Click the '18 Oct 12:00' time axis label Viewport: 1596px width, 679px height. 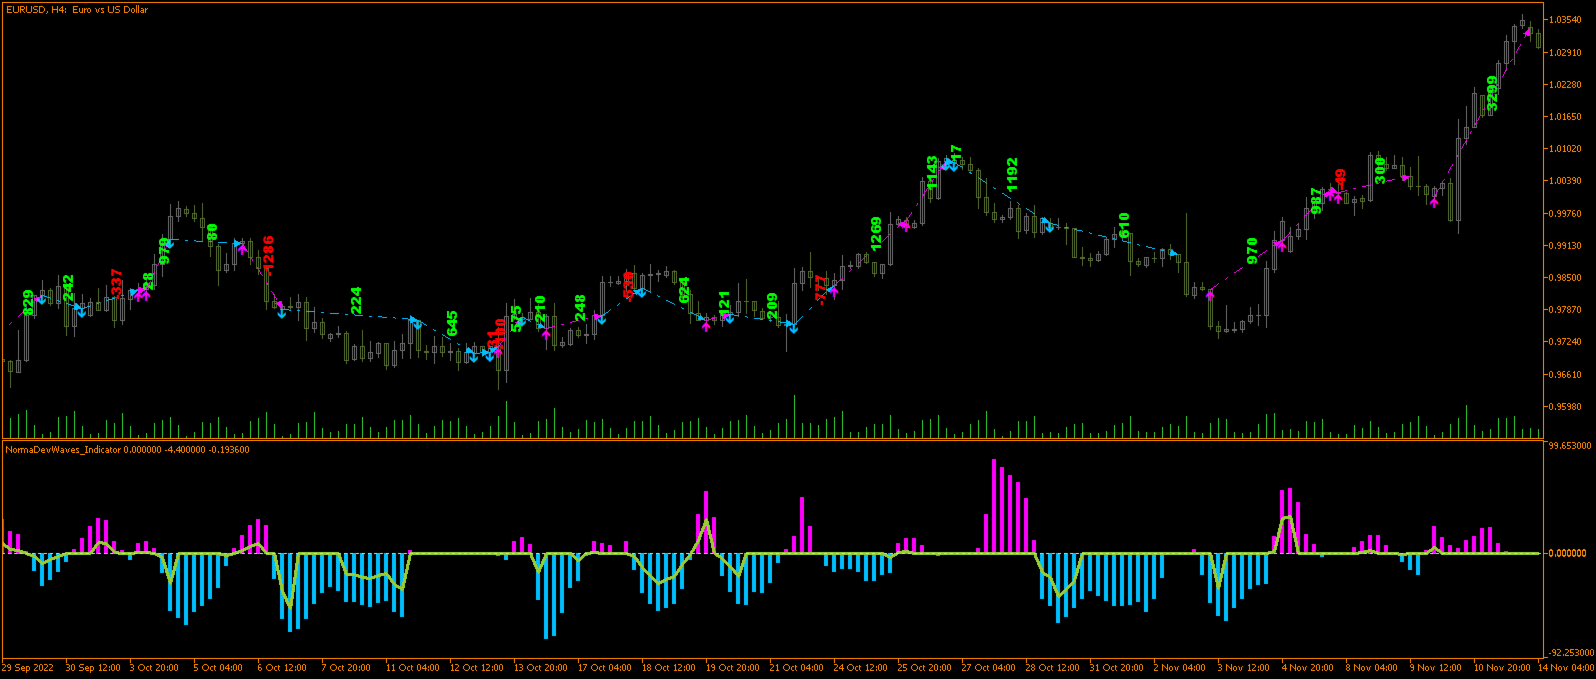pyautogui.click(x=669, y=667)
